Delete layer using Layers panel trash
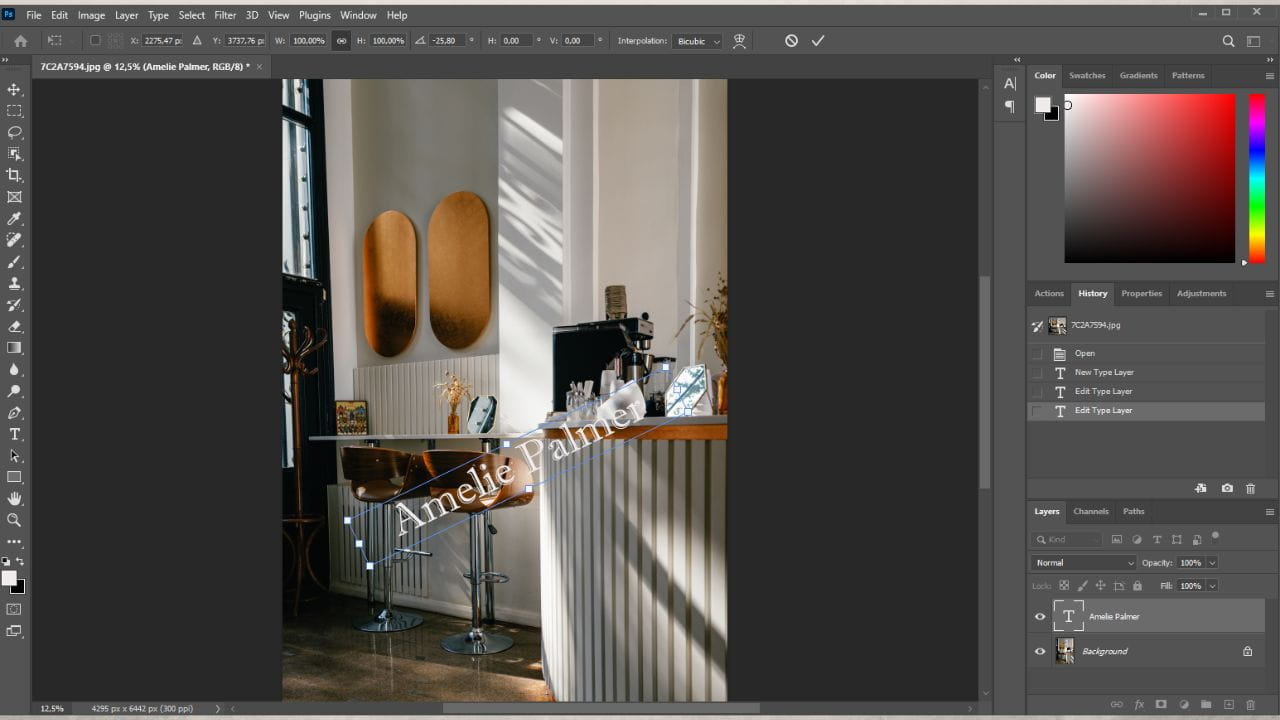 tap(1250, 705)
